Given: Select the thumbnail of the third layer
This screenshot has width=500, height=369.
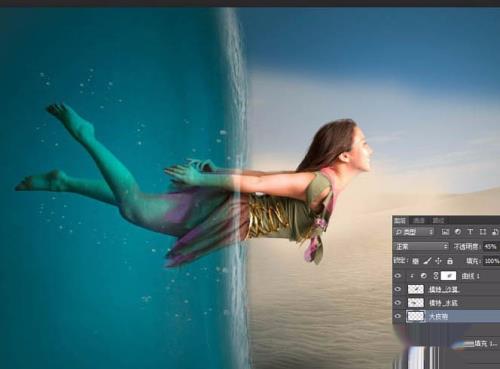Looking at the screenshot, I should (416, 303).
